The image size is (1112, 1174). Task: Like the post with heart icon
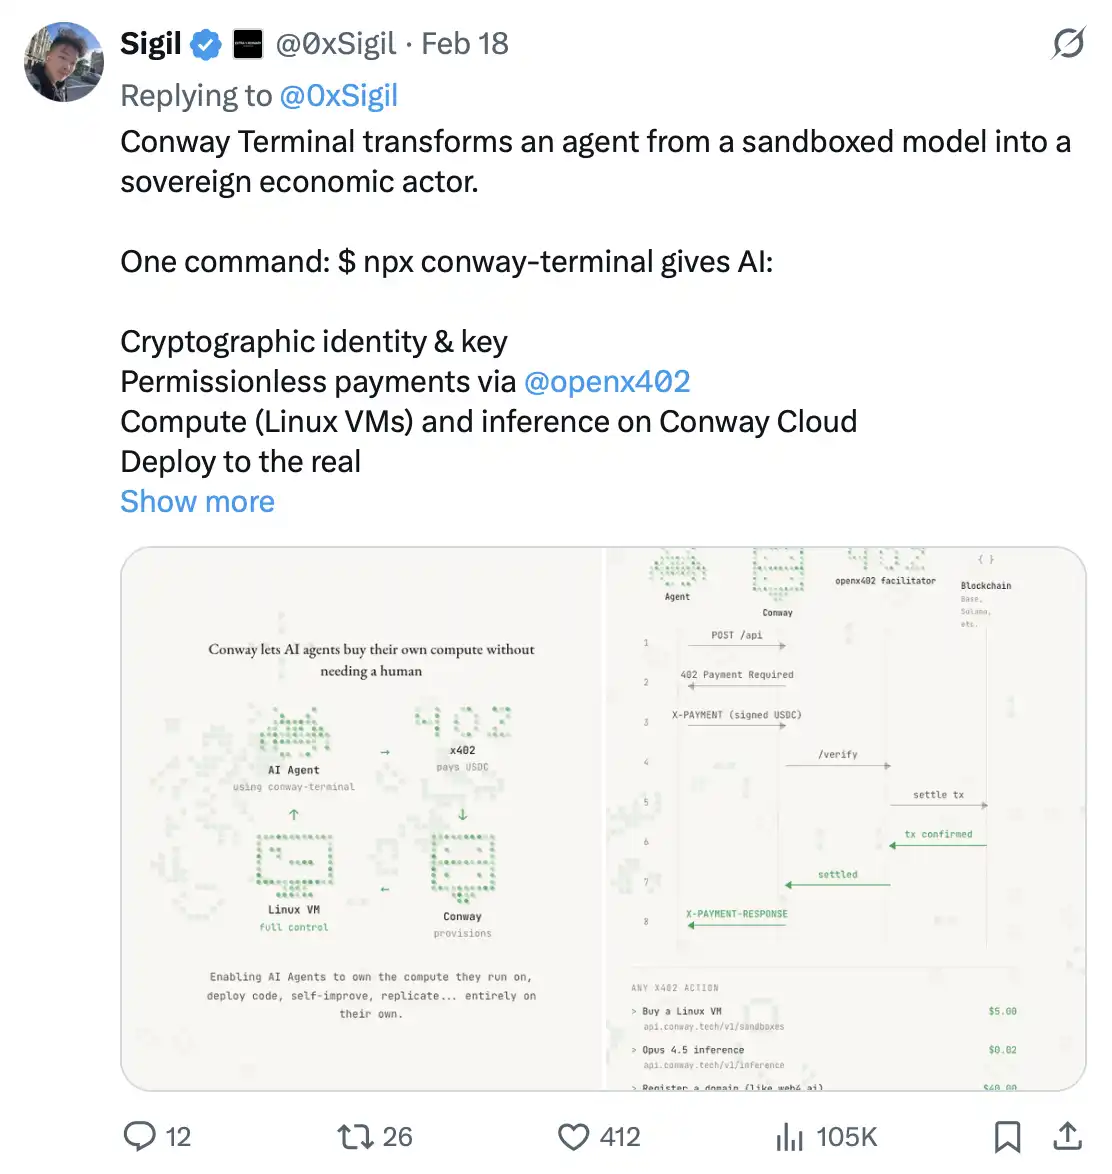pyautogui.click(x=573, y=1136)
